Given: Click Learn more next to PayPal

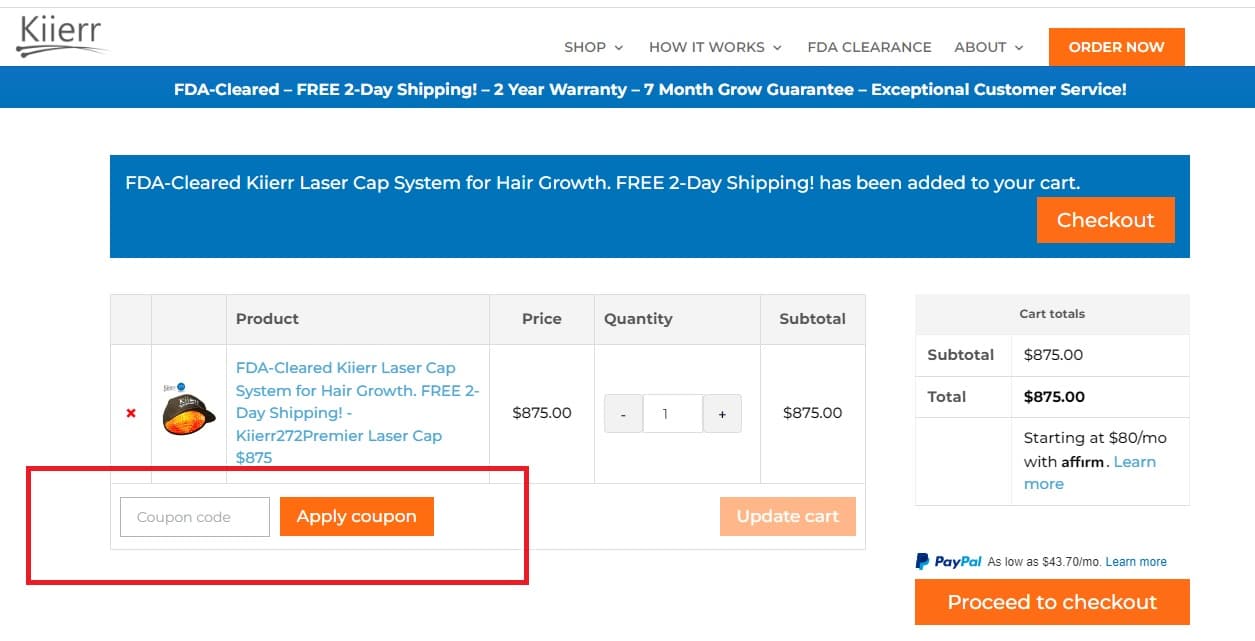Looking at the screenshot, I should tap(1135, 561).
